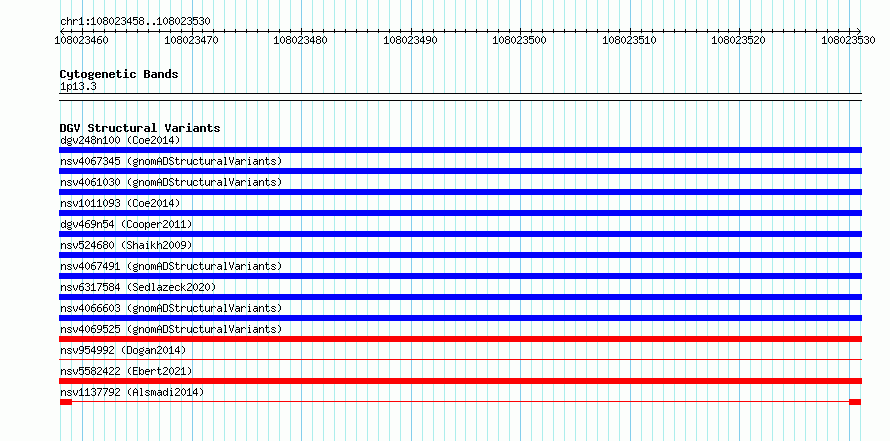
Task: Select the blue bar under nsv1011093
Action: (x=460, y=213)
